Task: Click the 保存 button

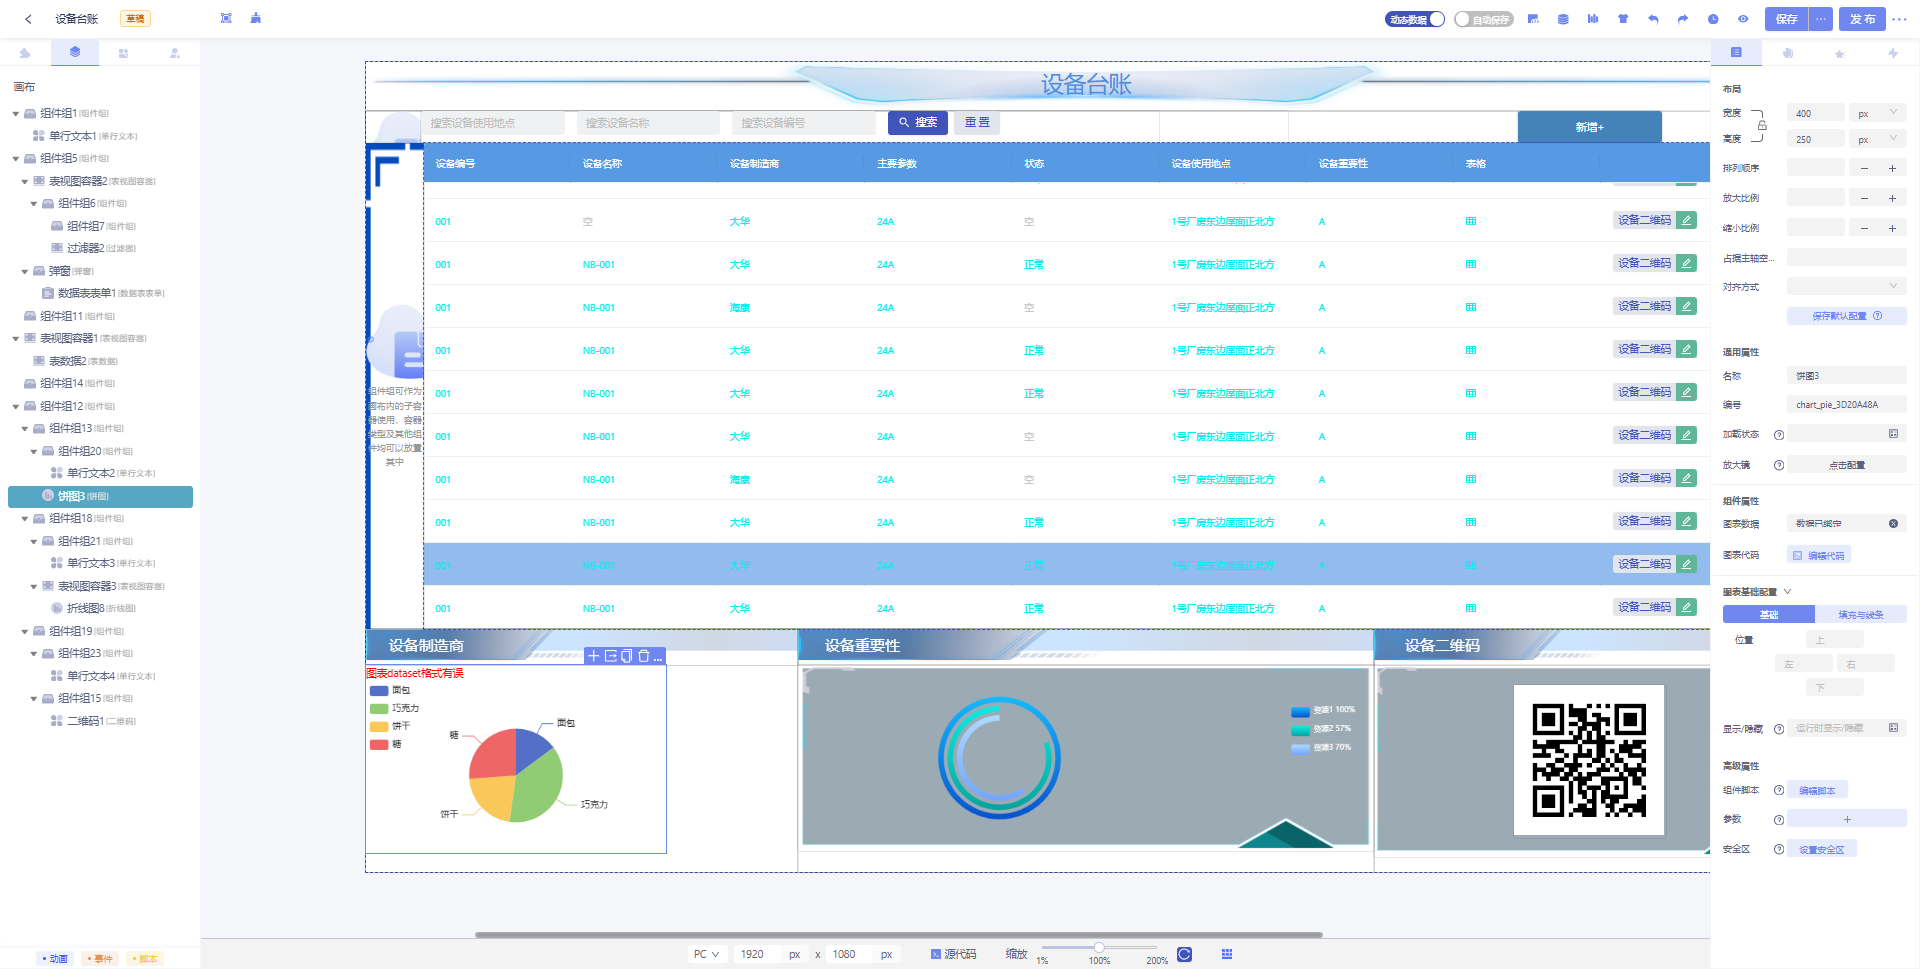Action: click(1787, 19)
